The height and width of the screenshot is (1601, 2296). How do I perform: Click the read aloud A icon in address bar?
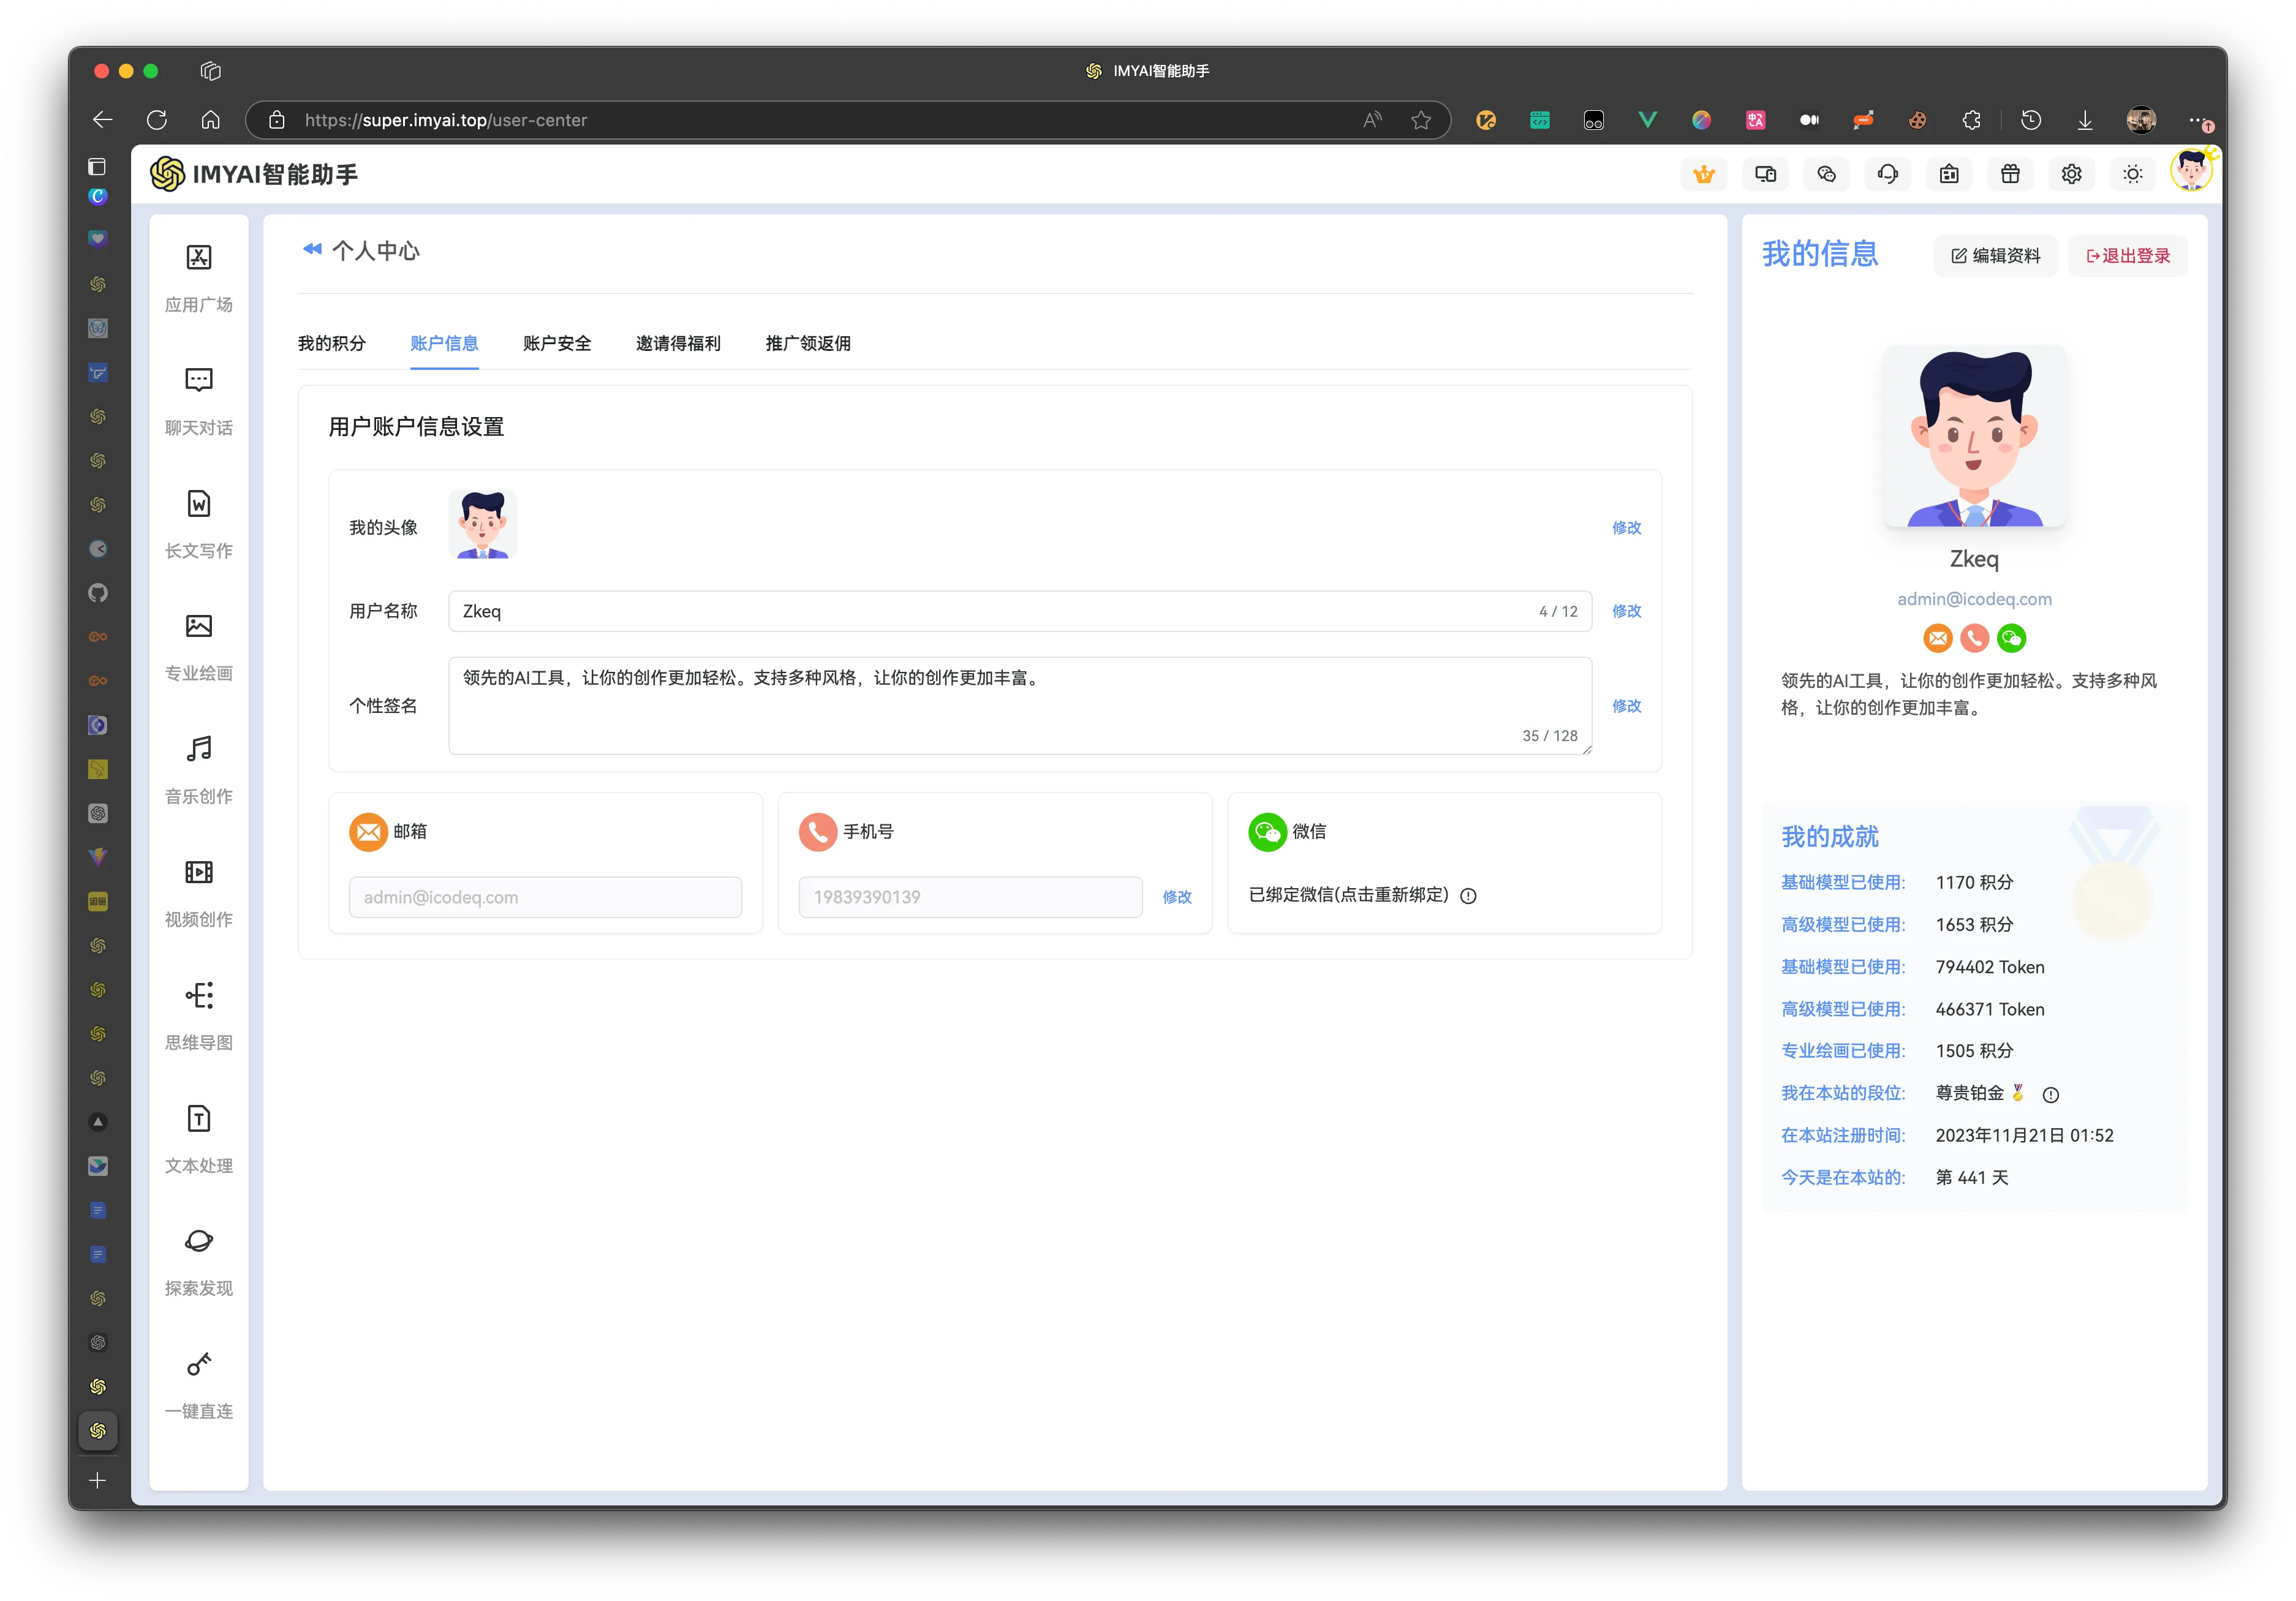pyautogui.click(x=1373, y=120)
